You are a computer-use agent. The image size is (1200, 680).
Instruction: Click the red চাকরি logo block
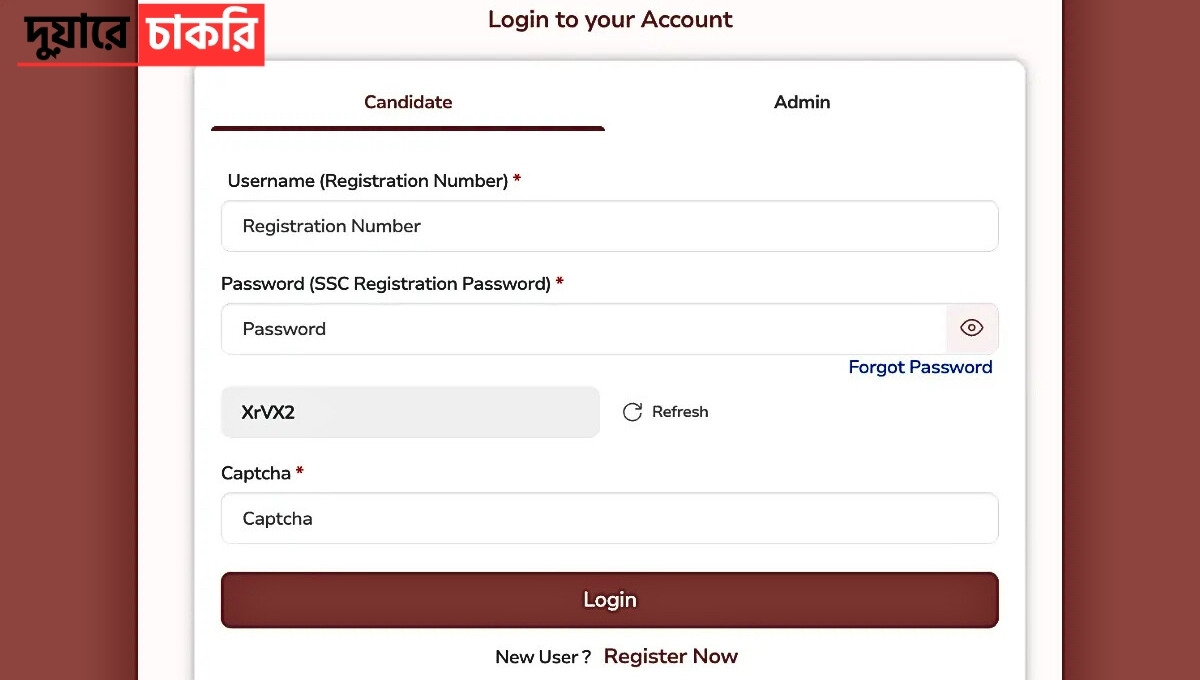click(x=201, y=36)
